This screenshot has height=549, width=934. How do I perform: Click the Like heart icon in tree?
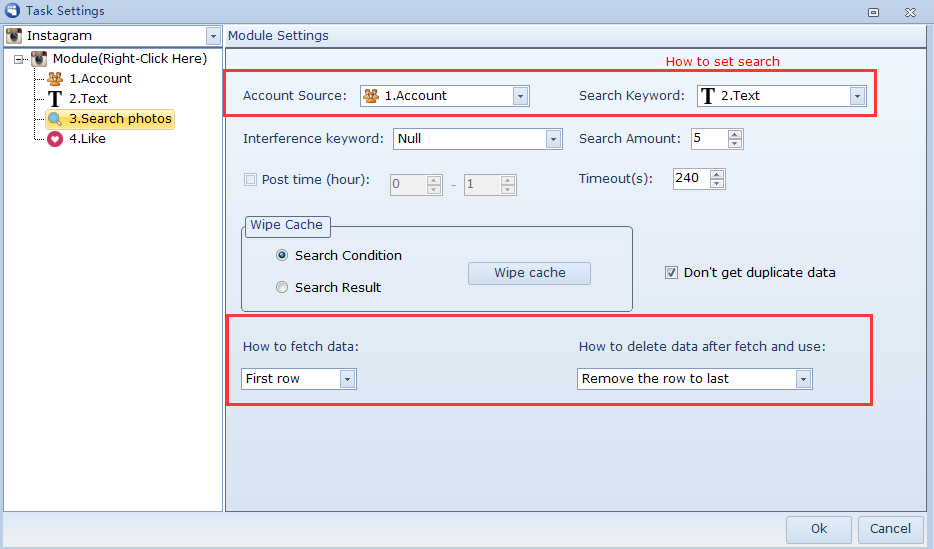(55, 139)
